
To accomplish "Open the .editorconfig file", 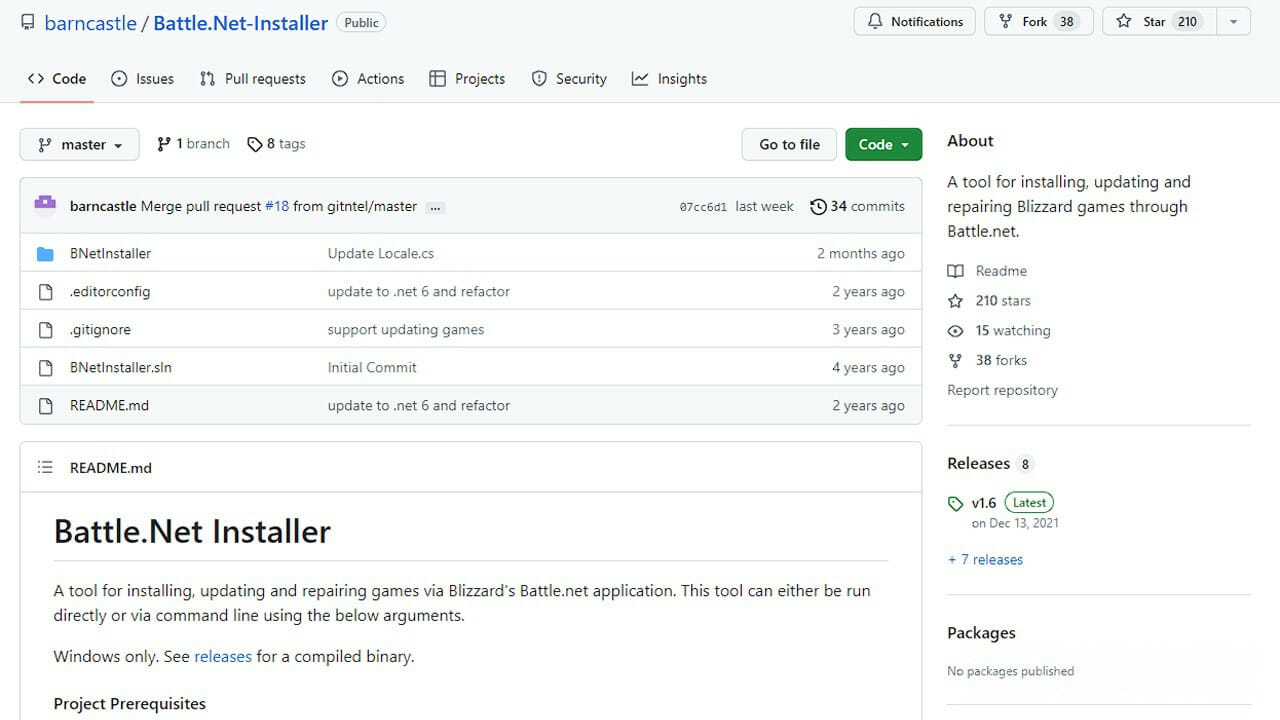I will (x=110, y=292).
